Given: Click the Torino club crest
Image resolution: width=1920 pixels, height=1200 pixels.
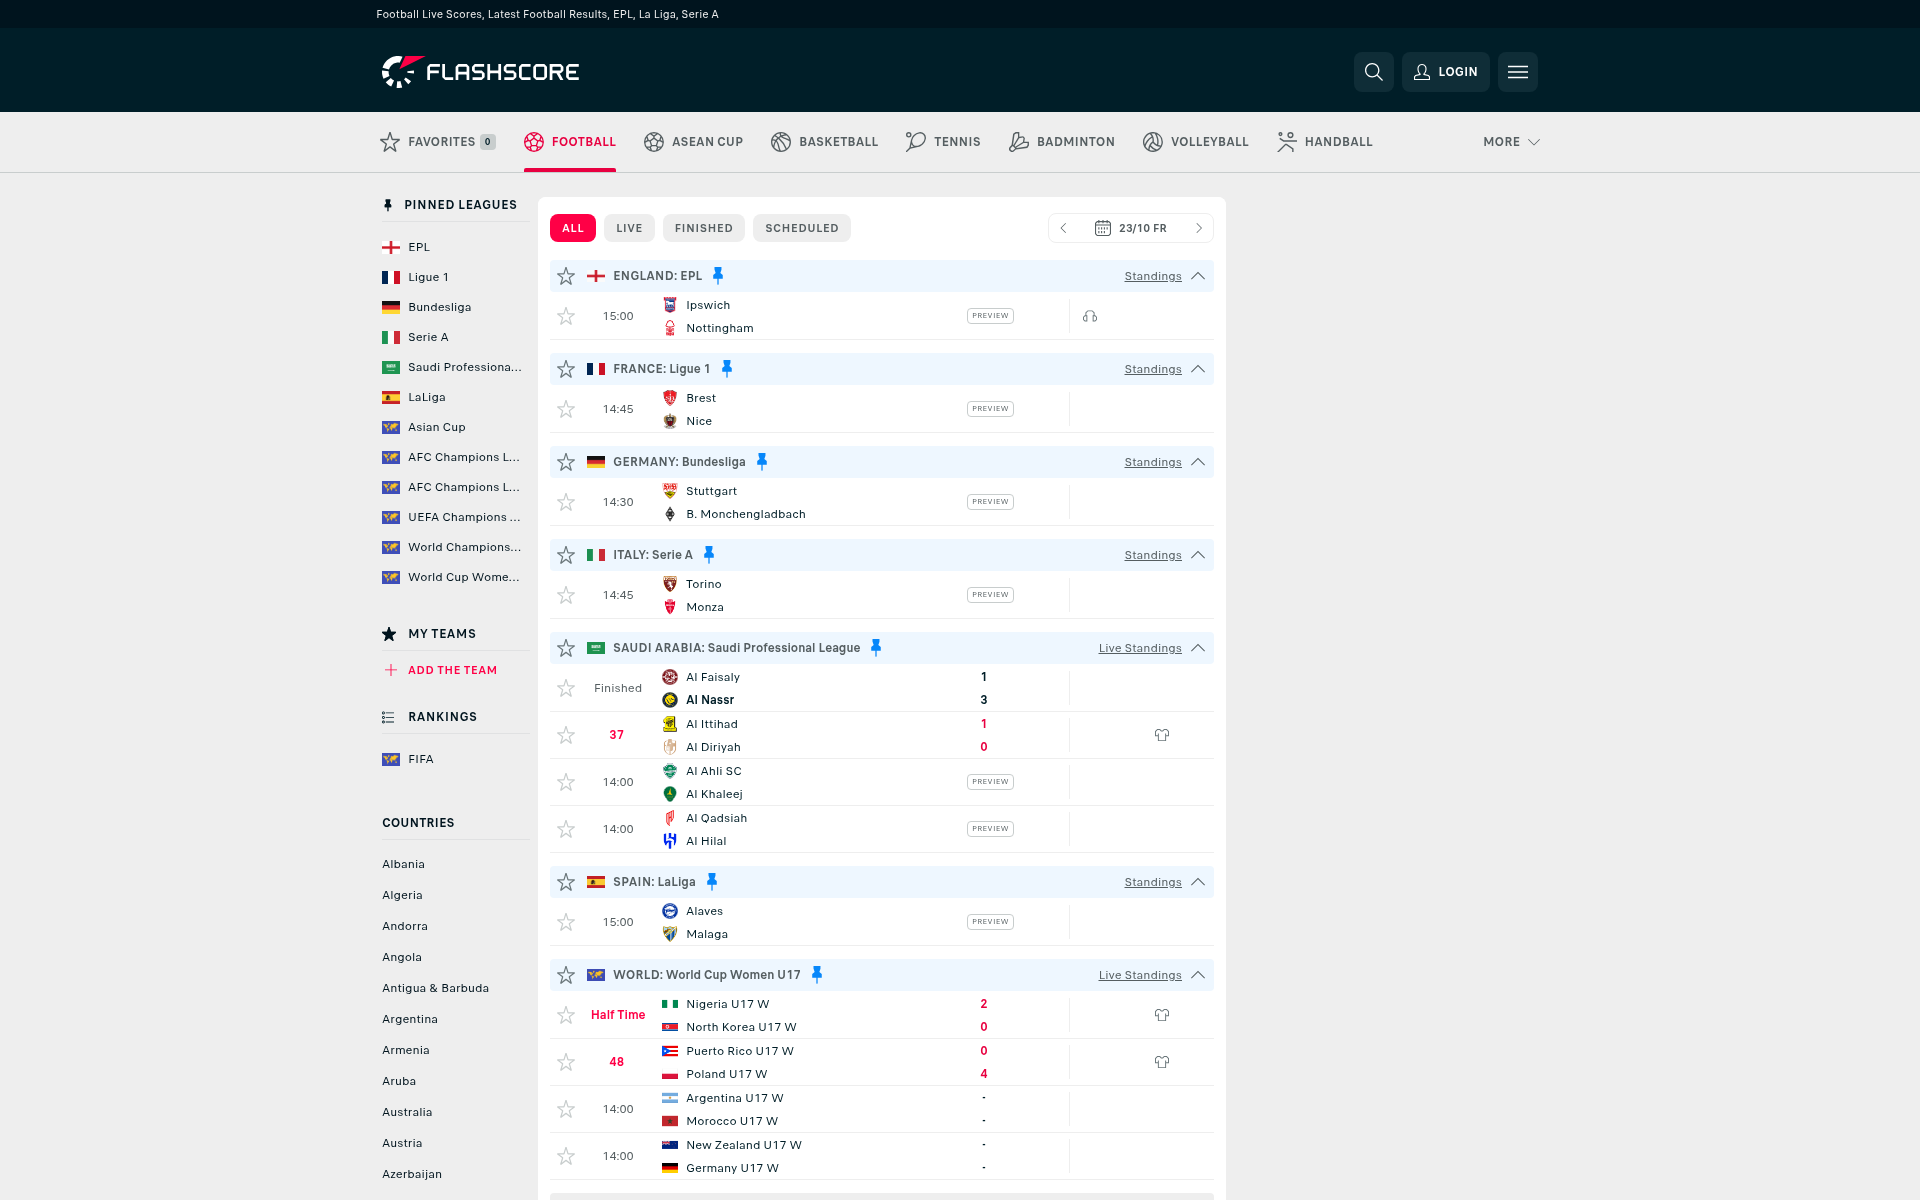Looking at the screenshot, I should [670, 584].
